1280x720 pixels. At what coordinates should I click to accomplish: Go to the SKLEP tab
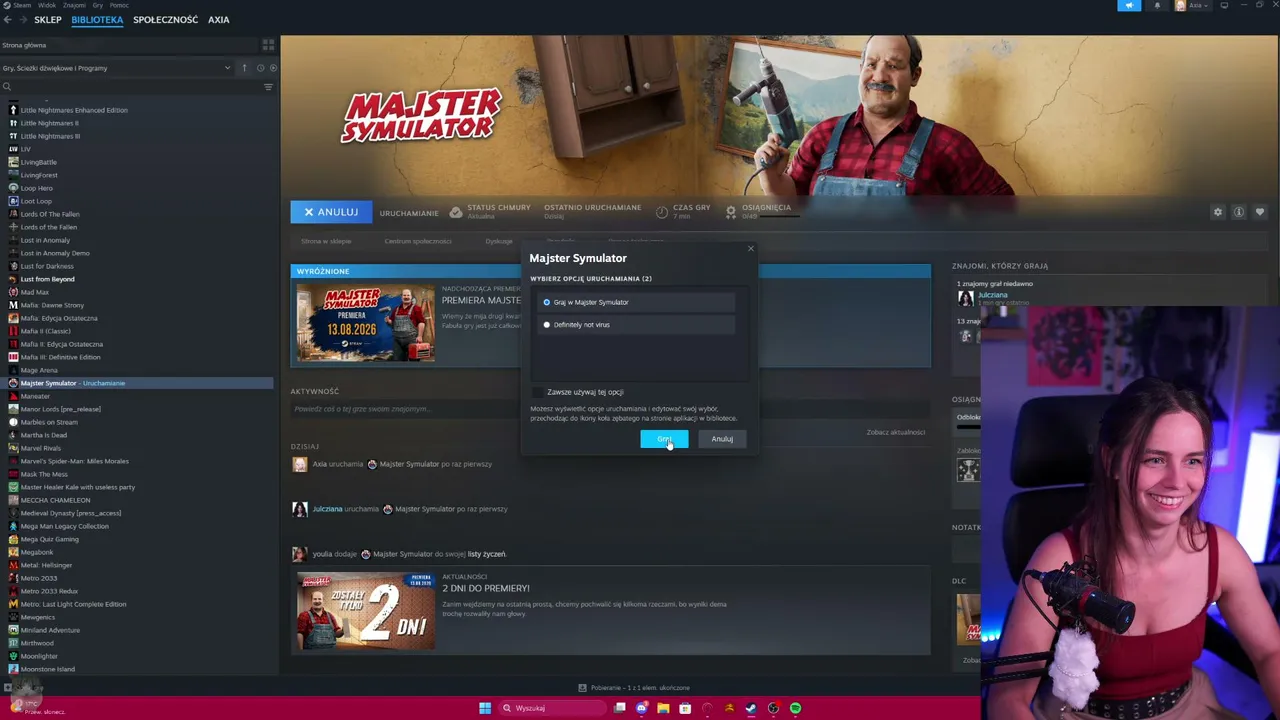tap(48, 20)
